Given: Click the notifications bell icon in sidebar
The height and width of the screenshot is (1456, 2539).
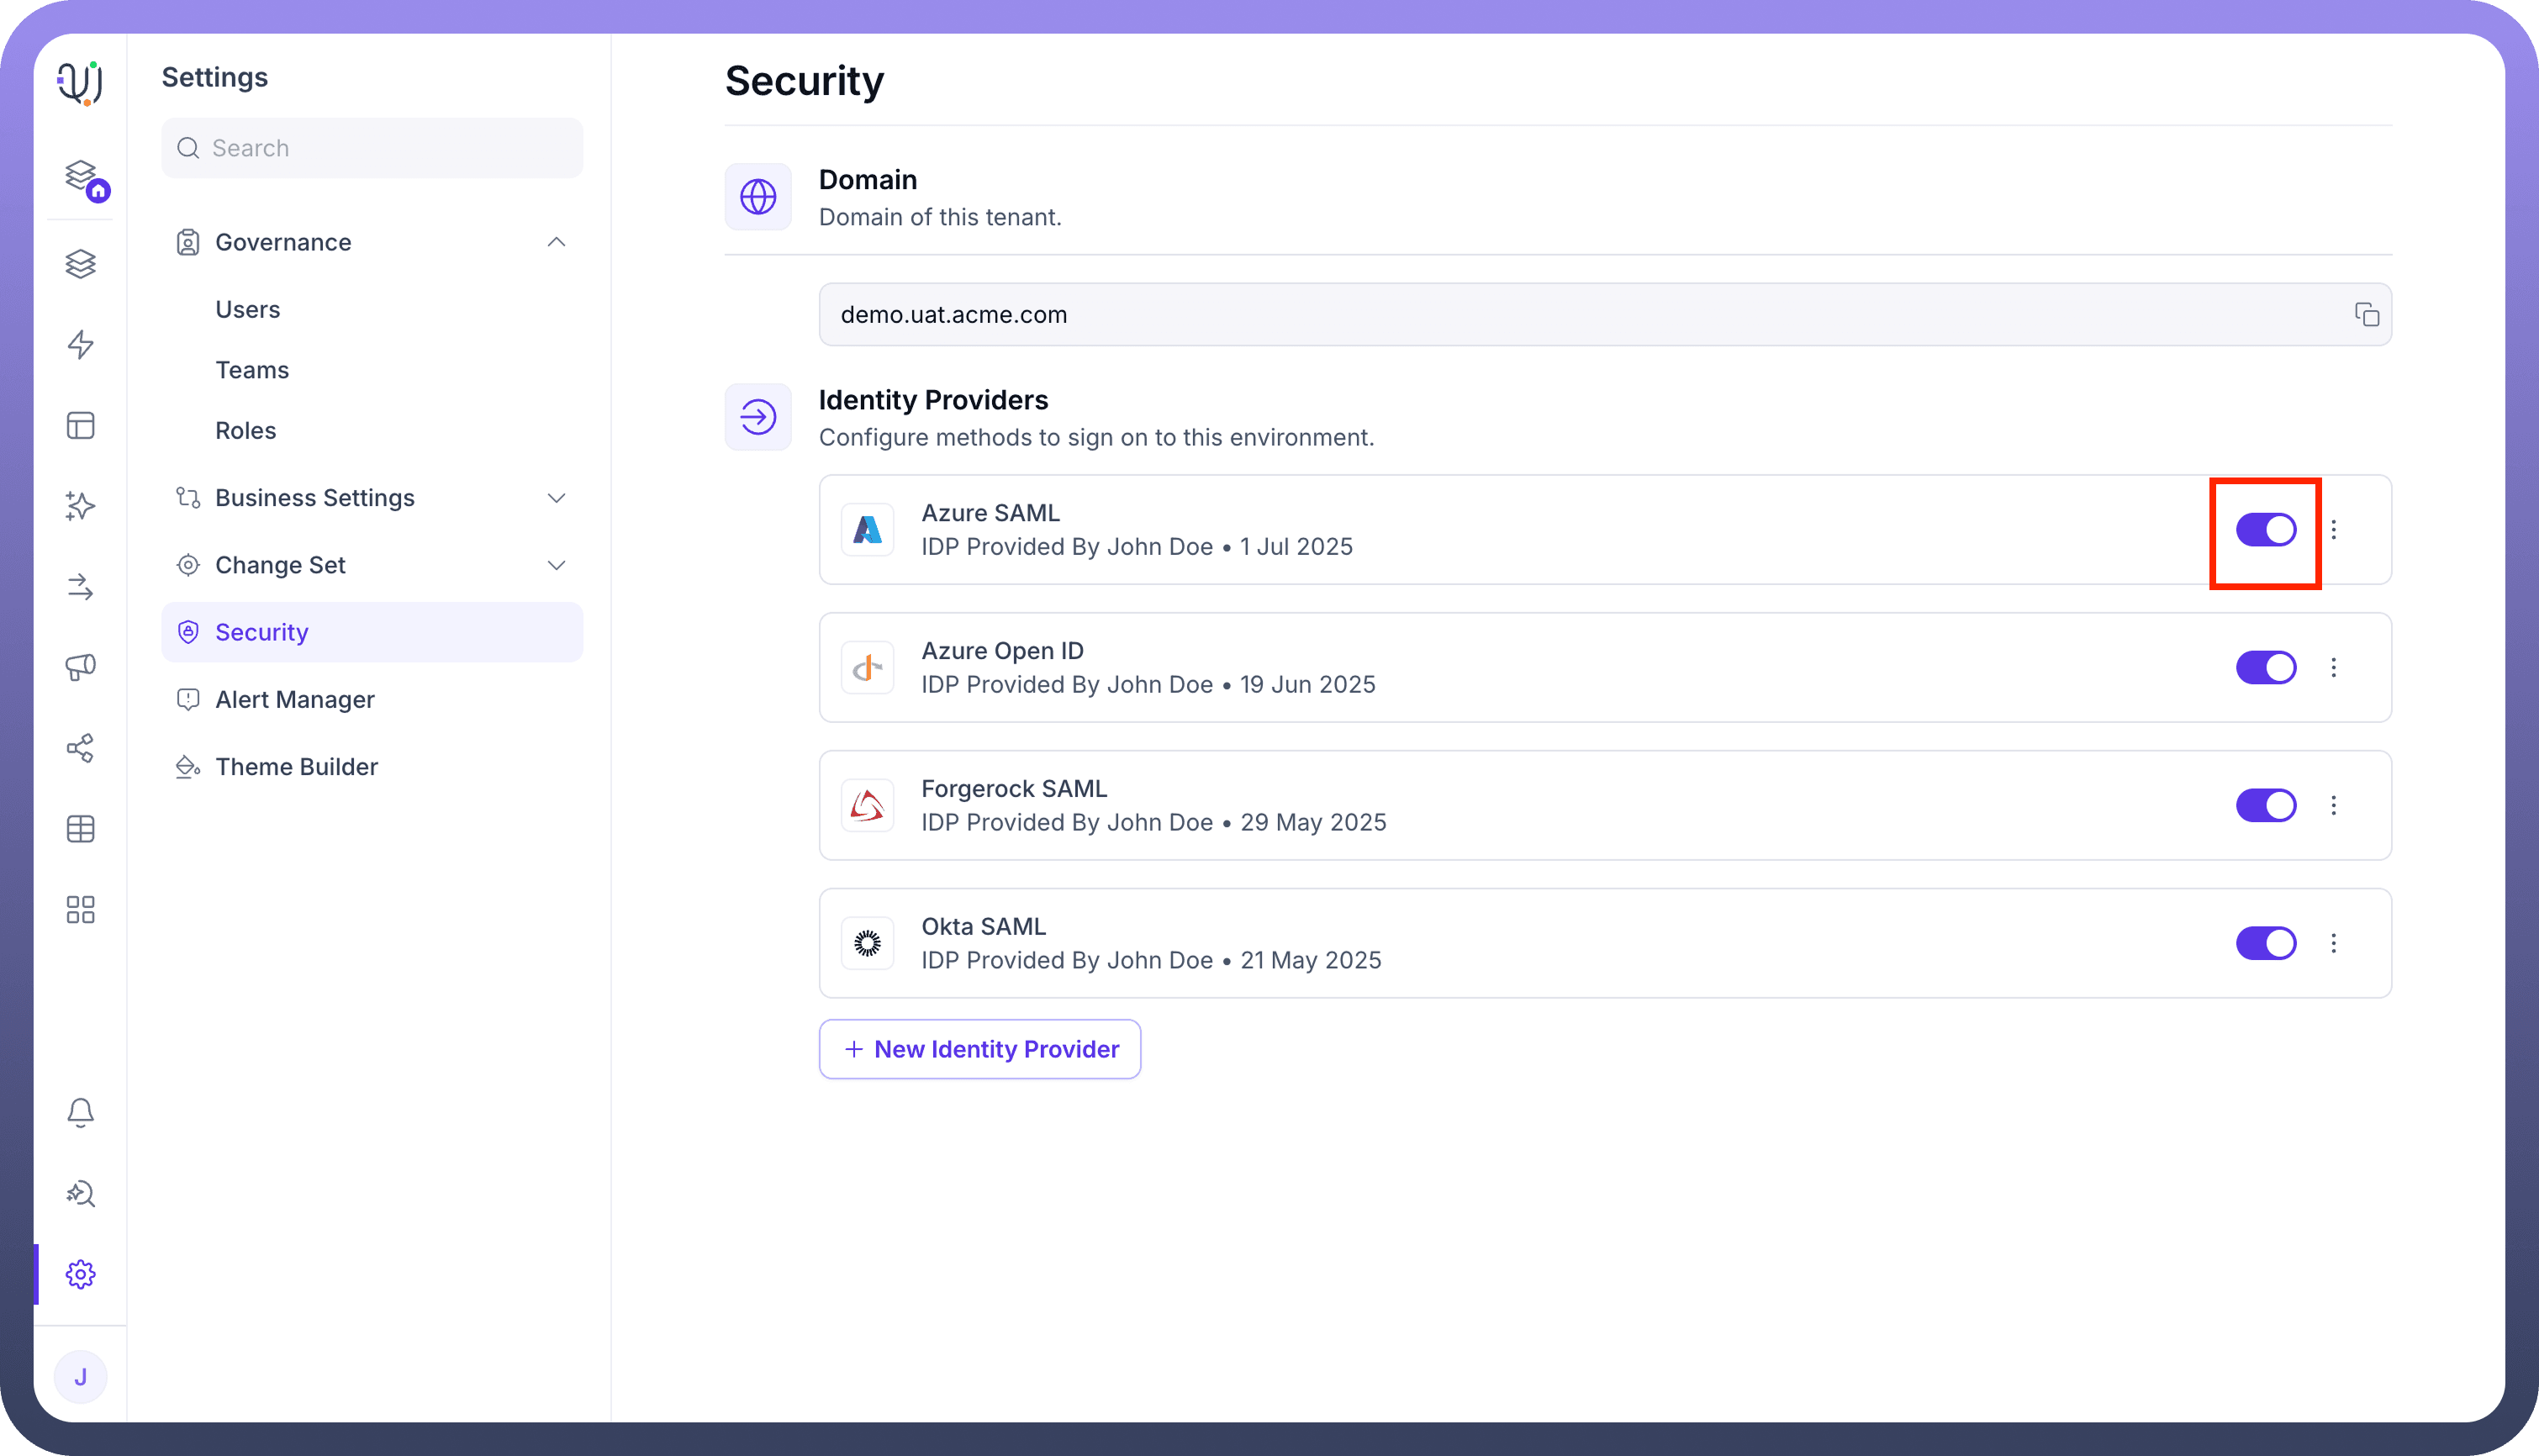Looking at the screenshot, I should coord(80,1112).
